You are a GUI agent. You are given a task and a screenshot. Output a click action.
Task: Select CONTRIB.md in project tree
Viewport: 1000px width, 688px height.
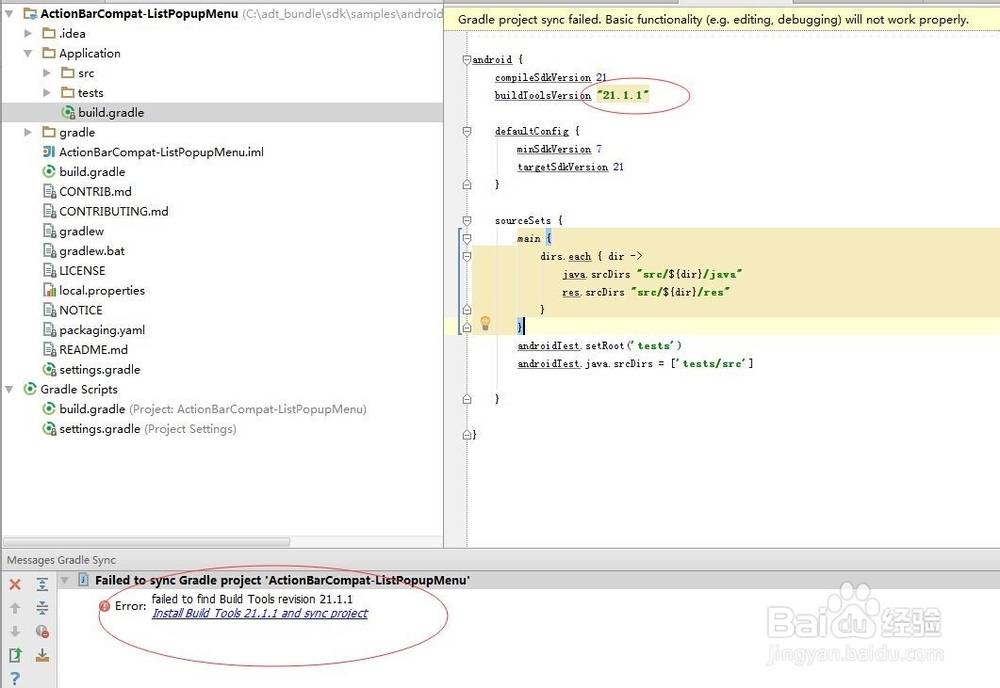click(96, 191)
